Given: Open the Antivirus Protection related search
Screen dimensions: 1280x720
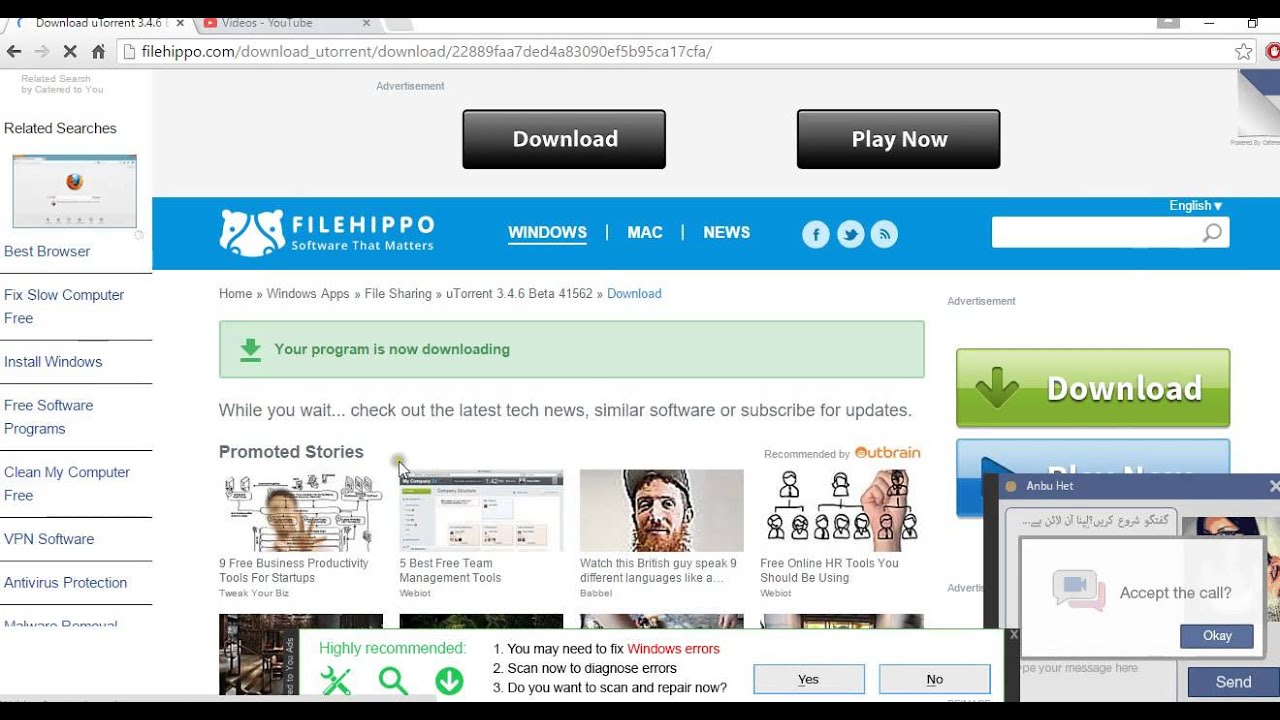Looking at the screenshot, I should [65, 583].
